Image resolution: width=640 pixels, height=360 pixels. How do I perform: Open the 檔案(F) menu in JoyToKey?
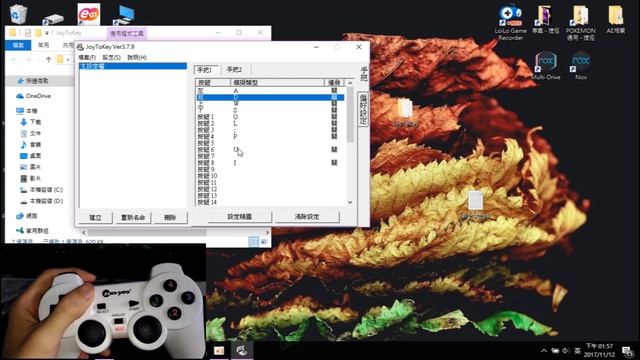tap(87, 58)
